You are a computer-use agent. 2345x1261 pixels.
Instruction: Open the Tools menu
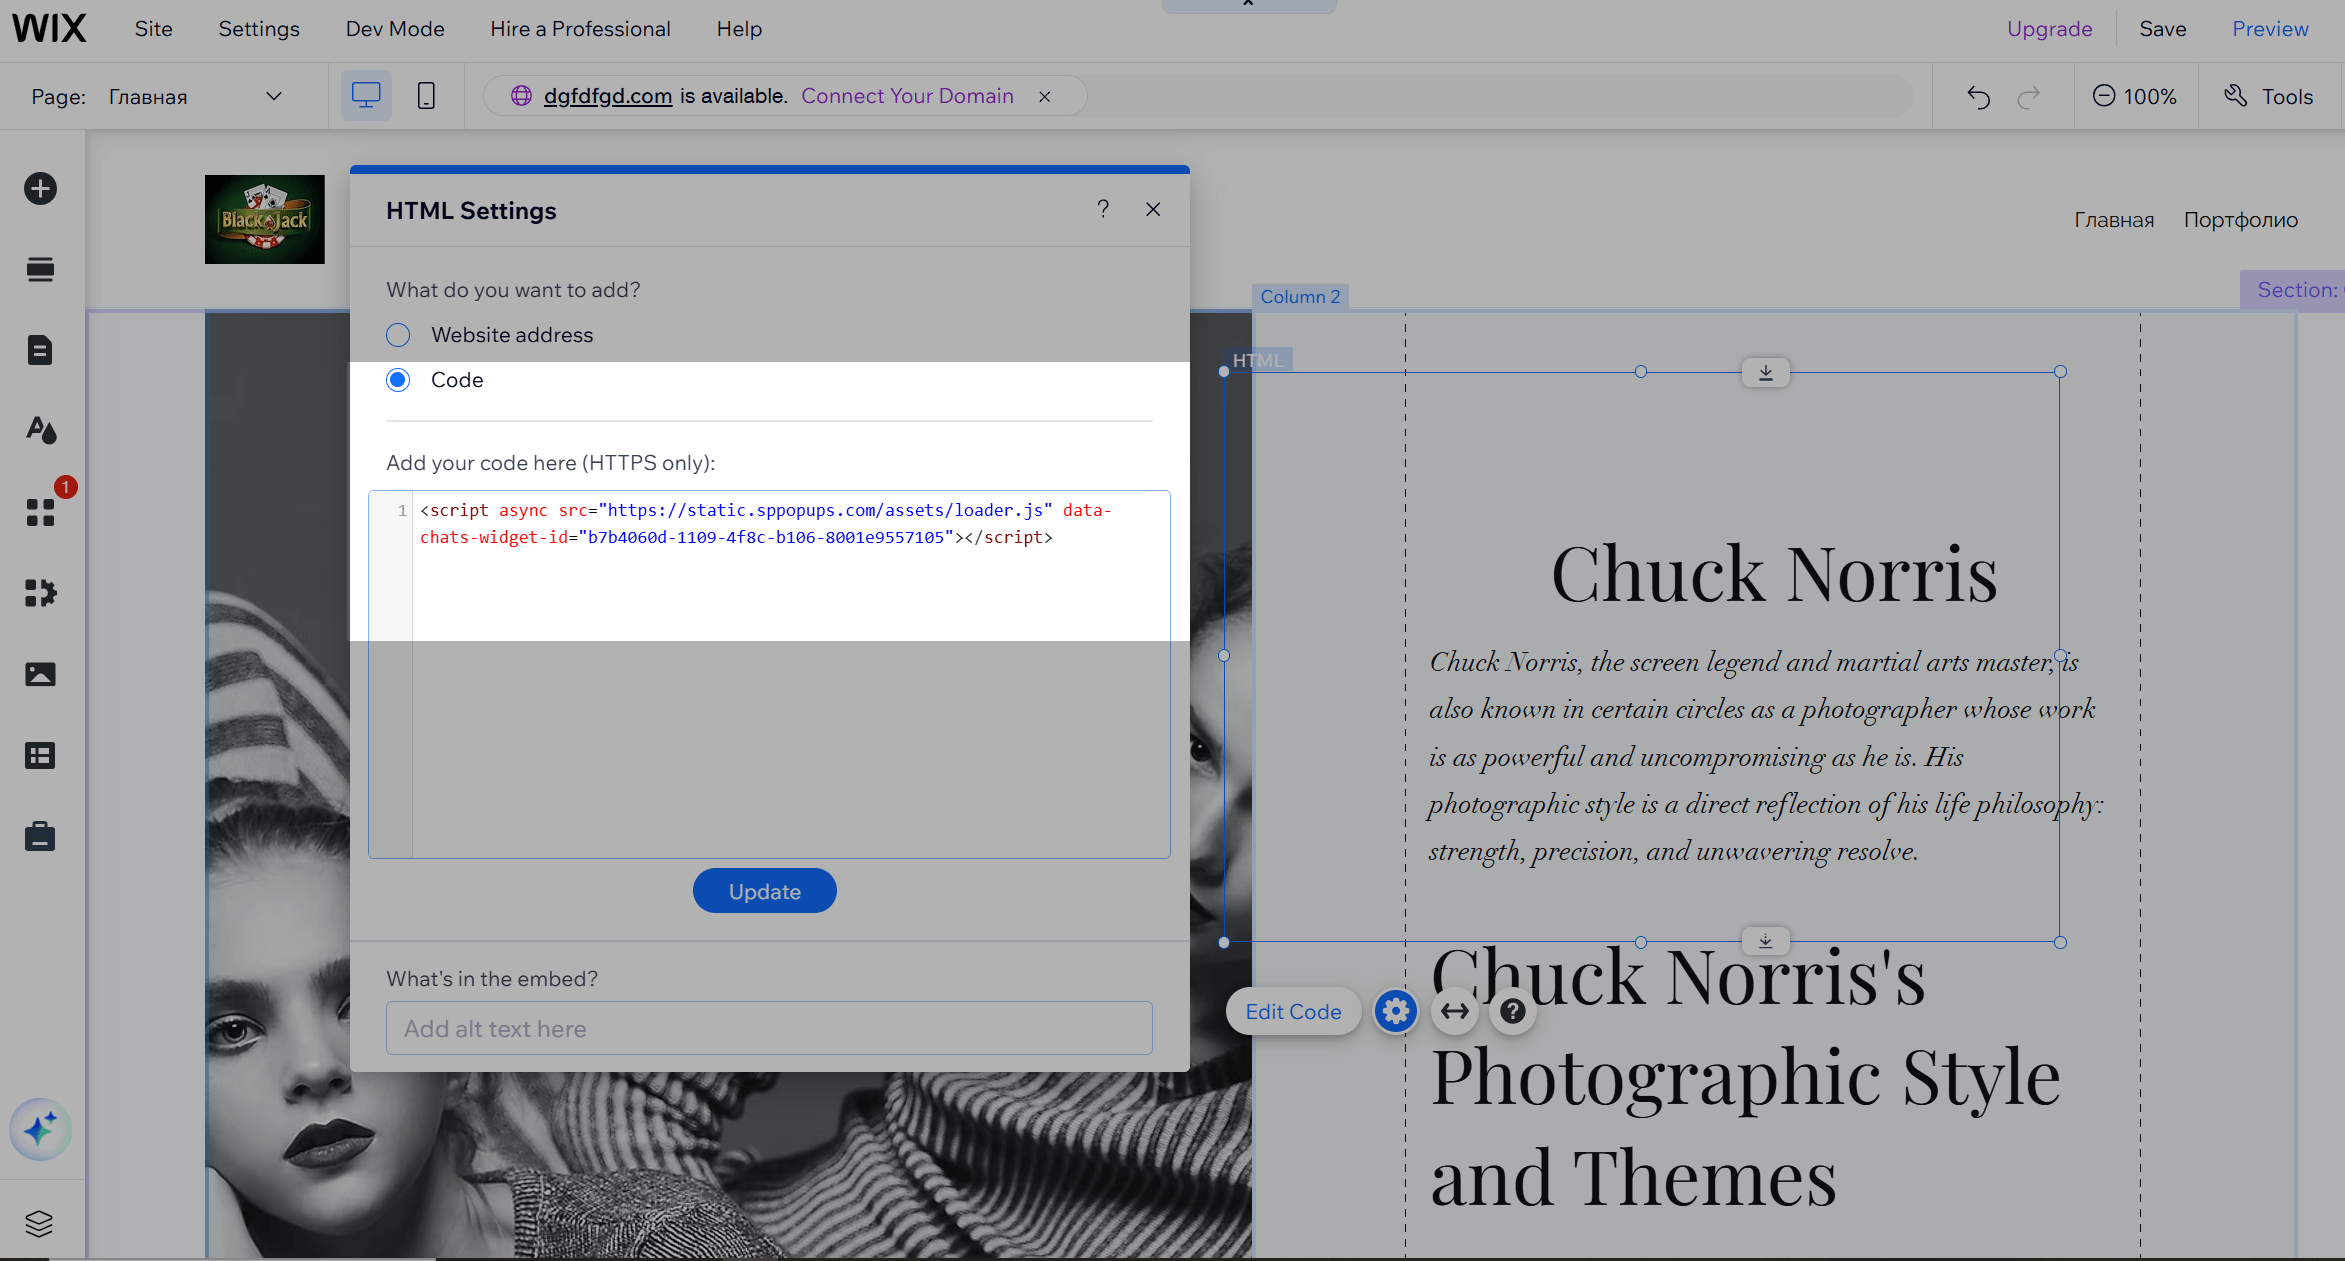pyautogui.click(x=2269, y=96)
